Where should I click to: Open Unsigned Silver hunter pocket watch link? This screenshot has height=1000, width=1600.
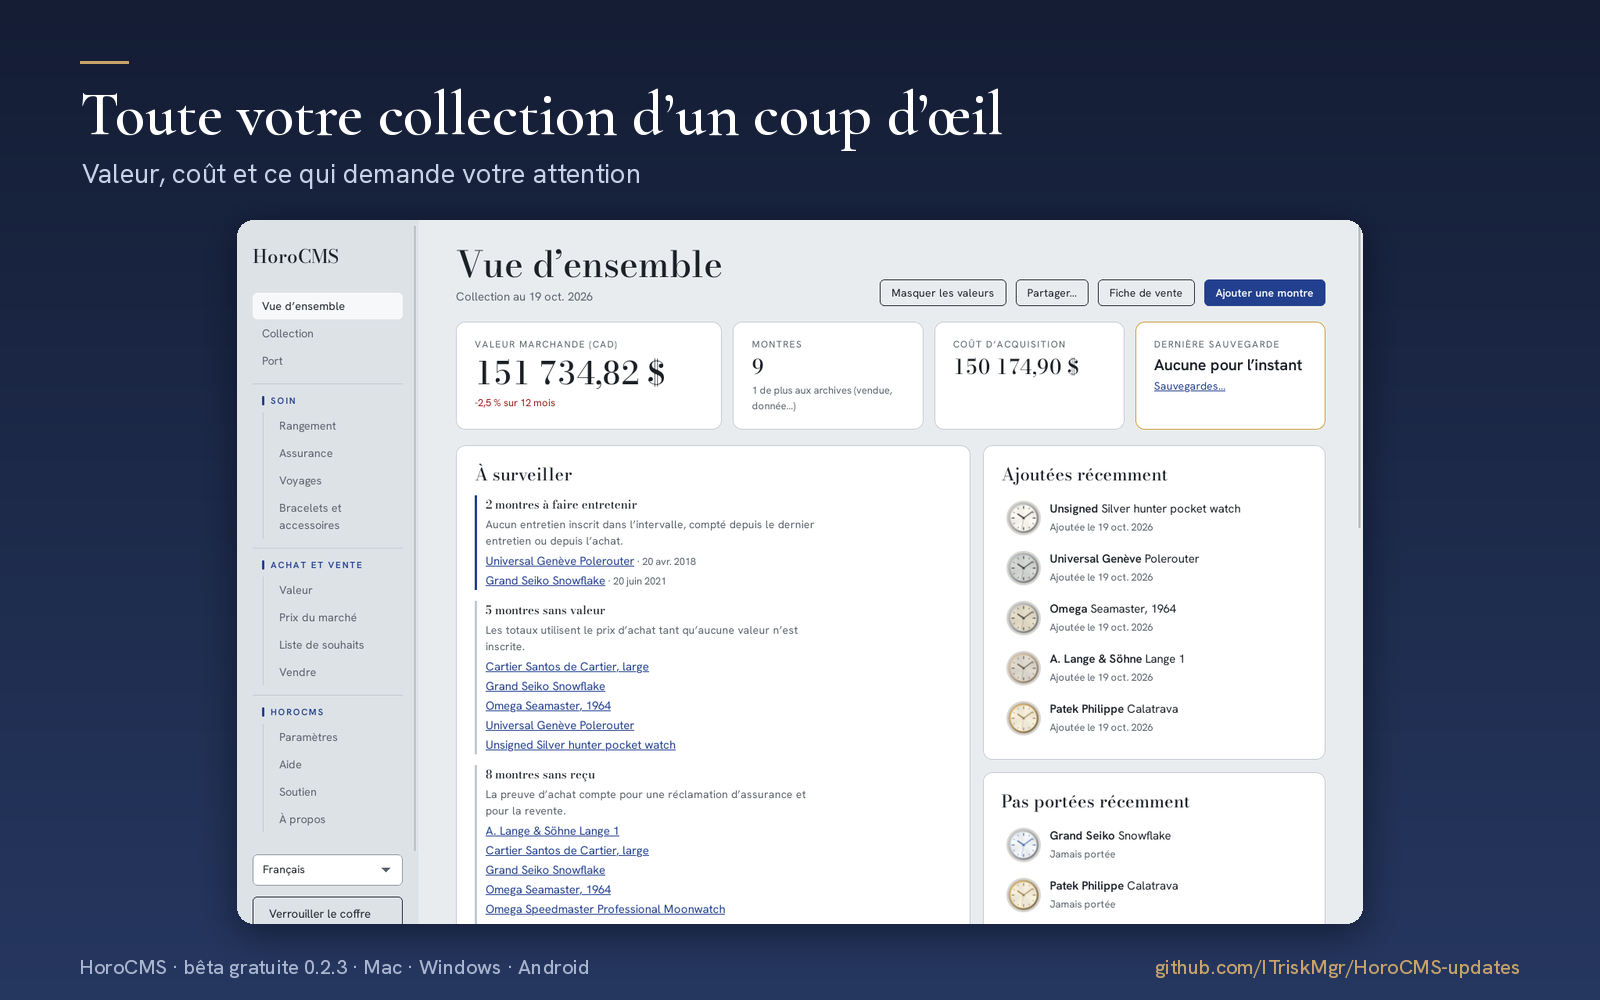click(x=581, y=745)
